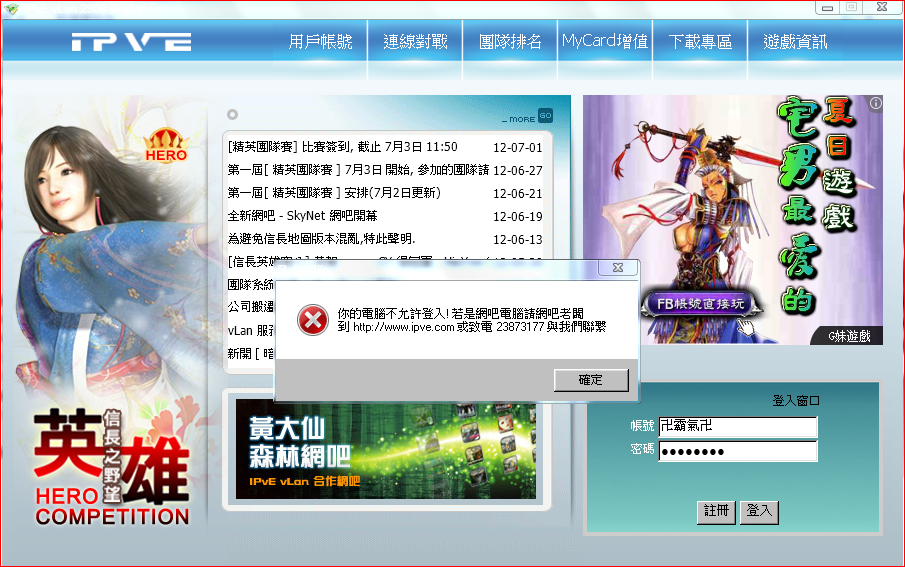Open news 比賽簽到, 截止 7月3日 11:50
The image size is (905, 567).
click(342, 147)
